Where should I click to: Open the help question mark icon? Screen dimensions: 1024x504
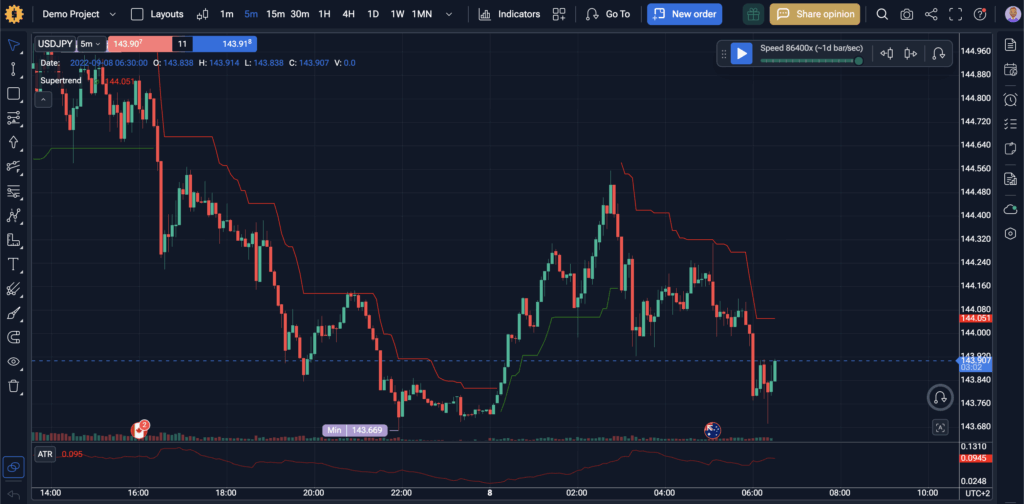click(980, 14)
